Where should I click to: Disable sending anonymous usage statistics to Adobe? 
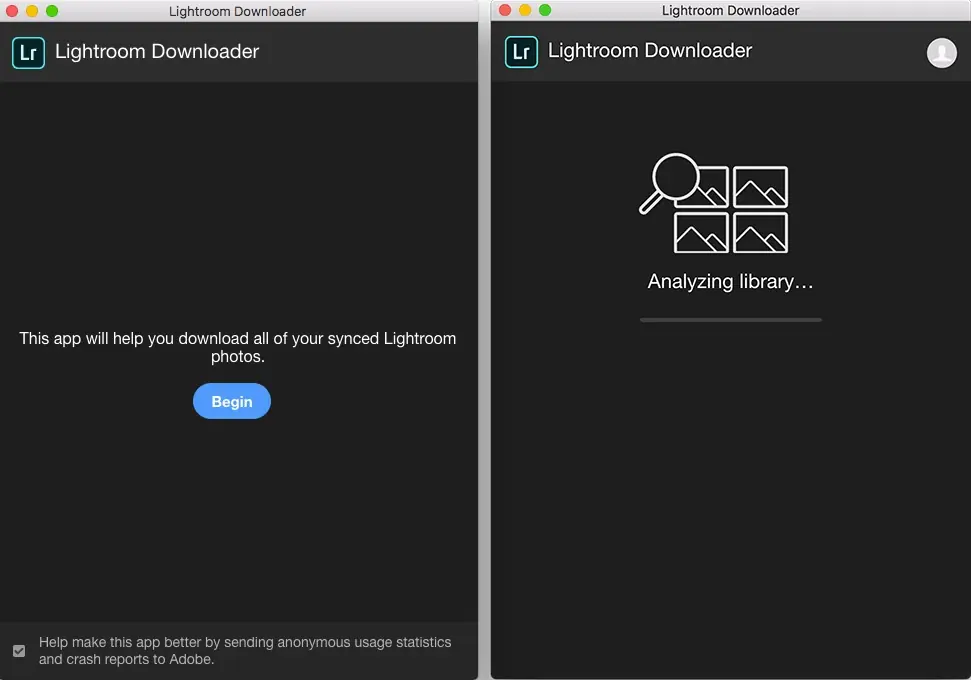pyautogui.click(x=17, y=649)
